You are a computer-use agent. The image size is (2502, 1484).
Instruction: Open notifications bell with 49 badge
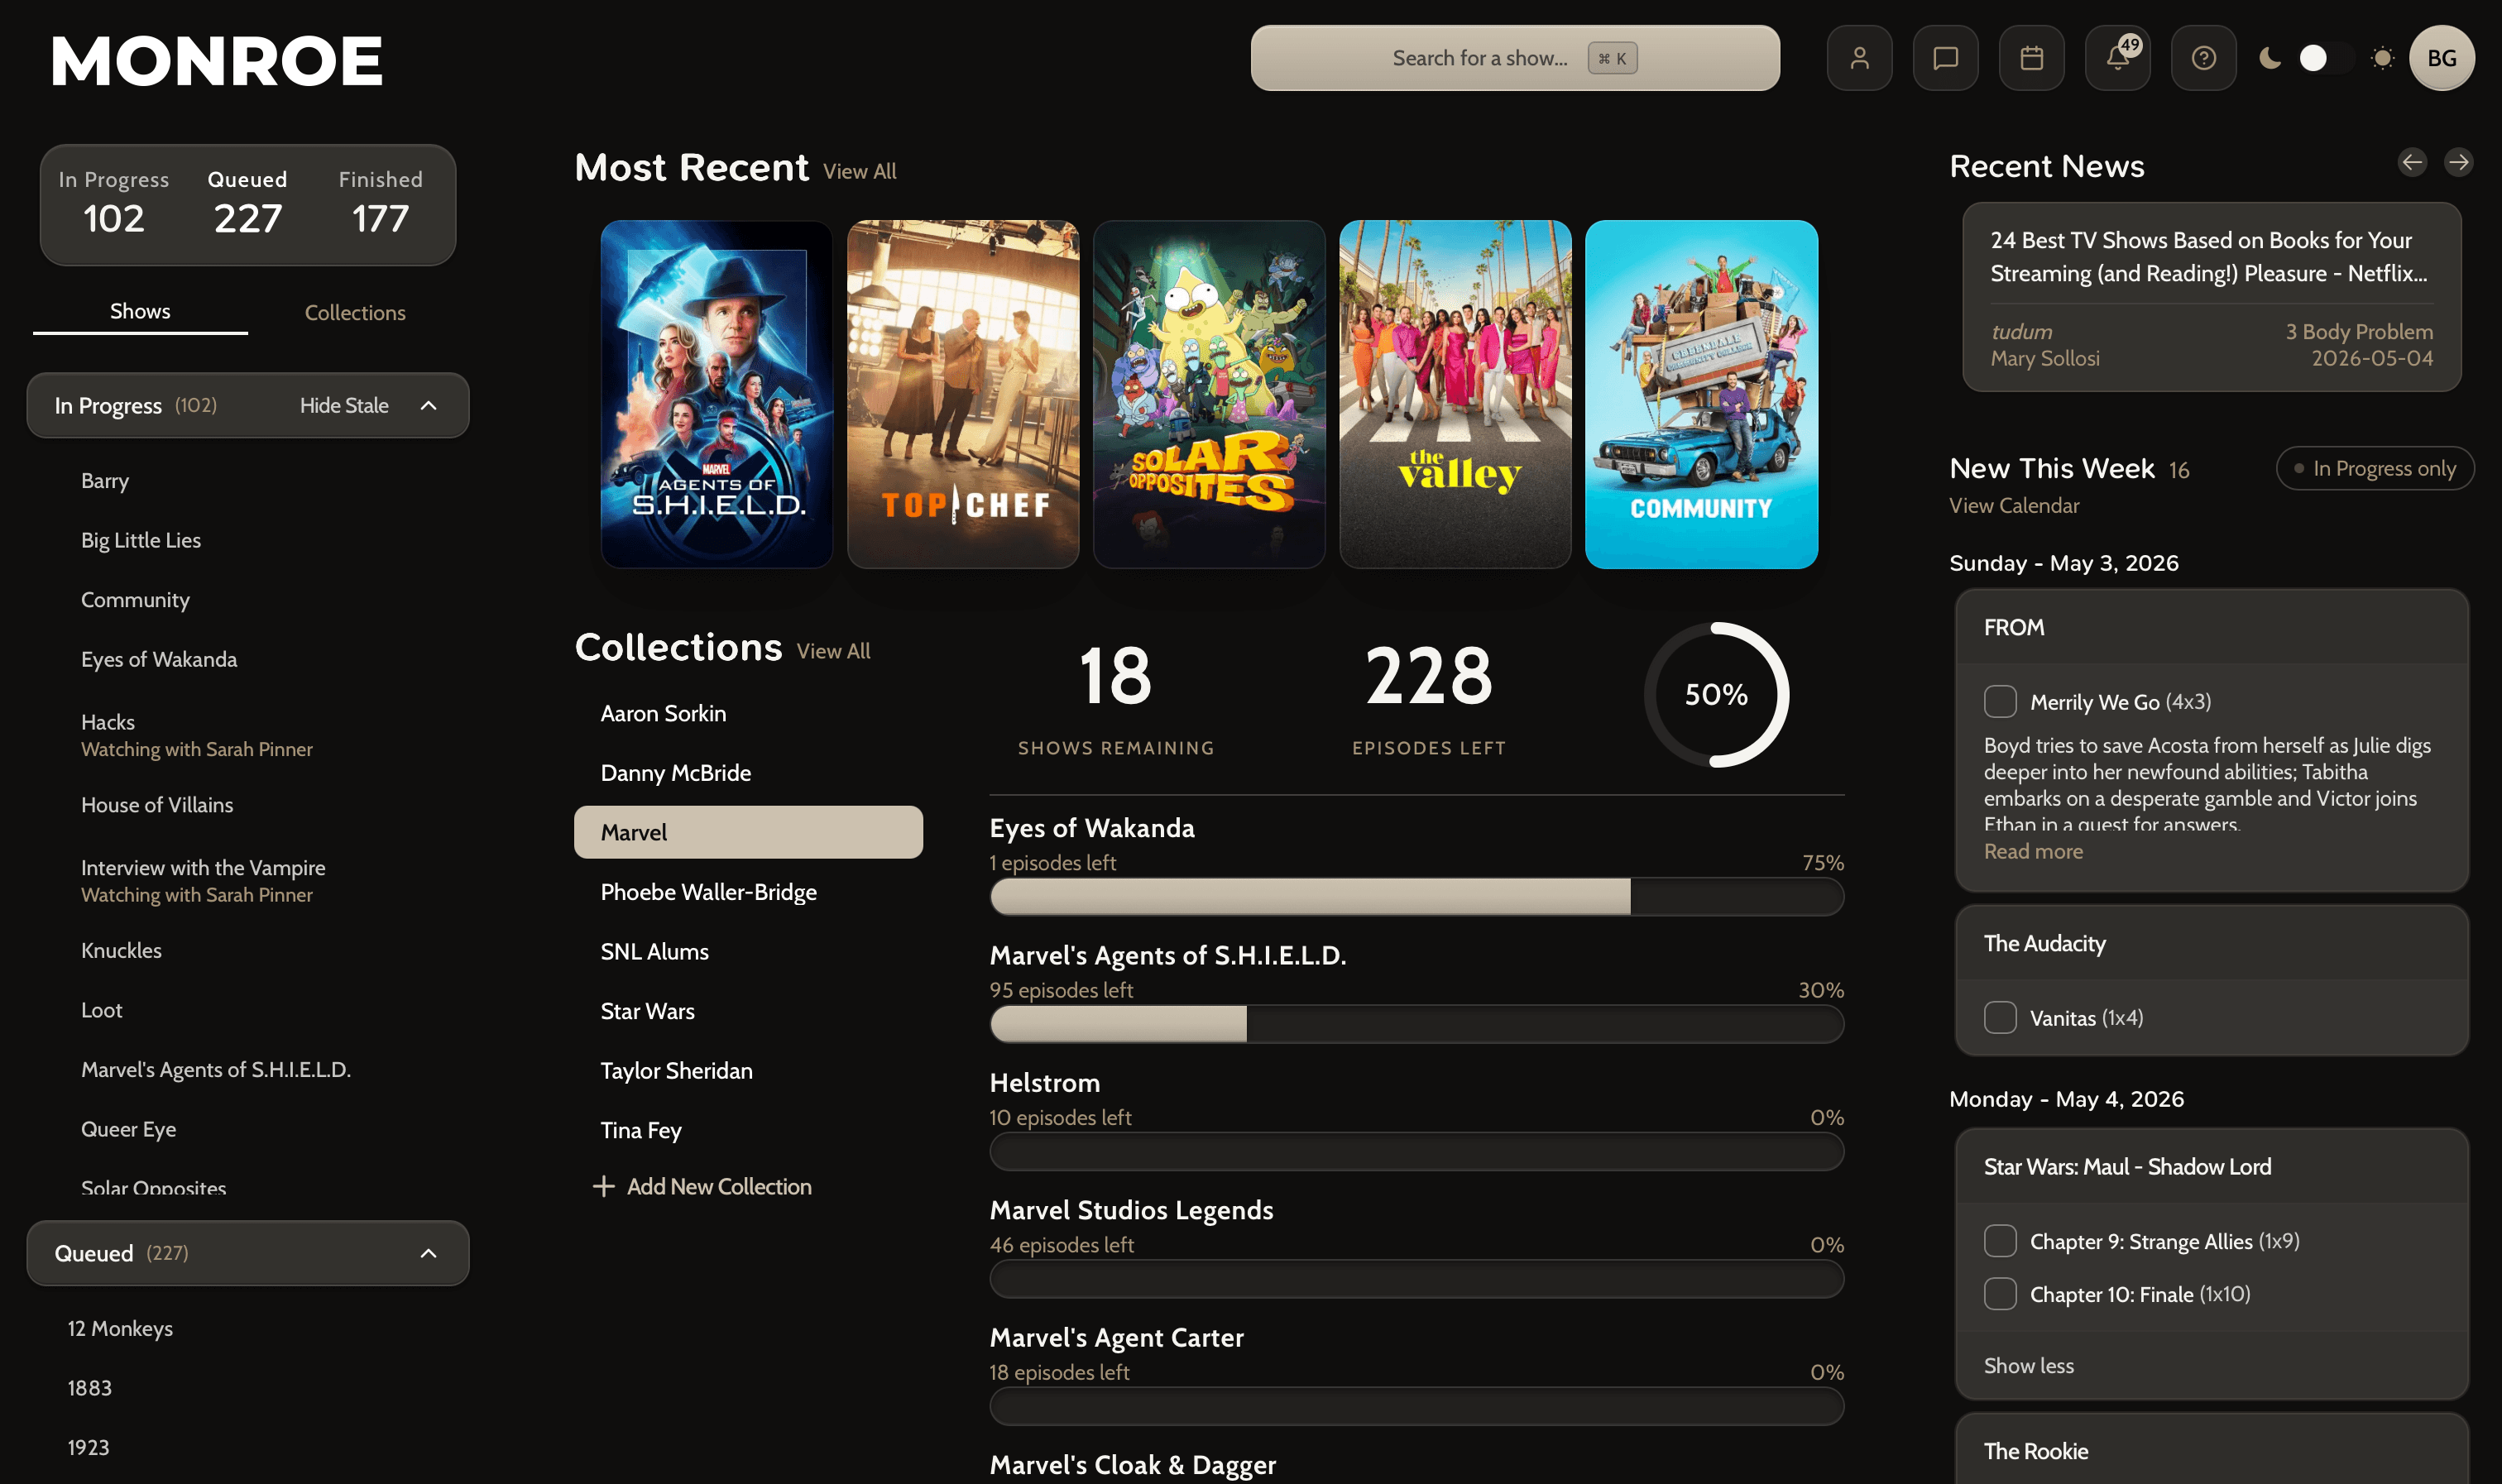pos(2117,58)
